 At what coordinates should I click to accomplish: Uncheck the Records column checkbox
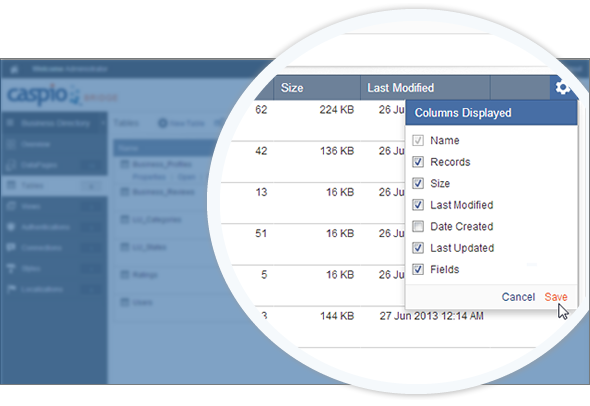(418, 162)
